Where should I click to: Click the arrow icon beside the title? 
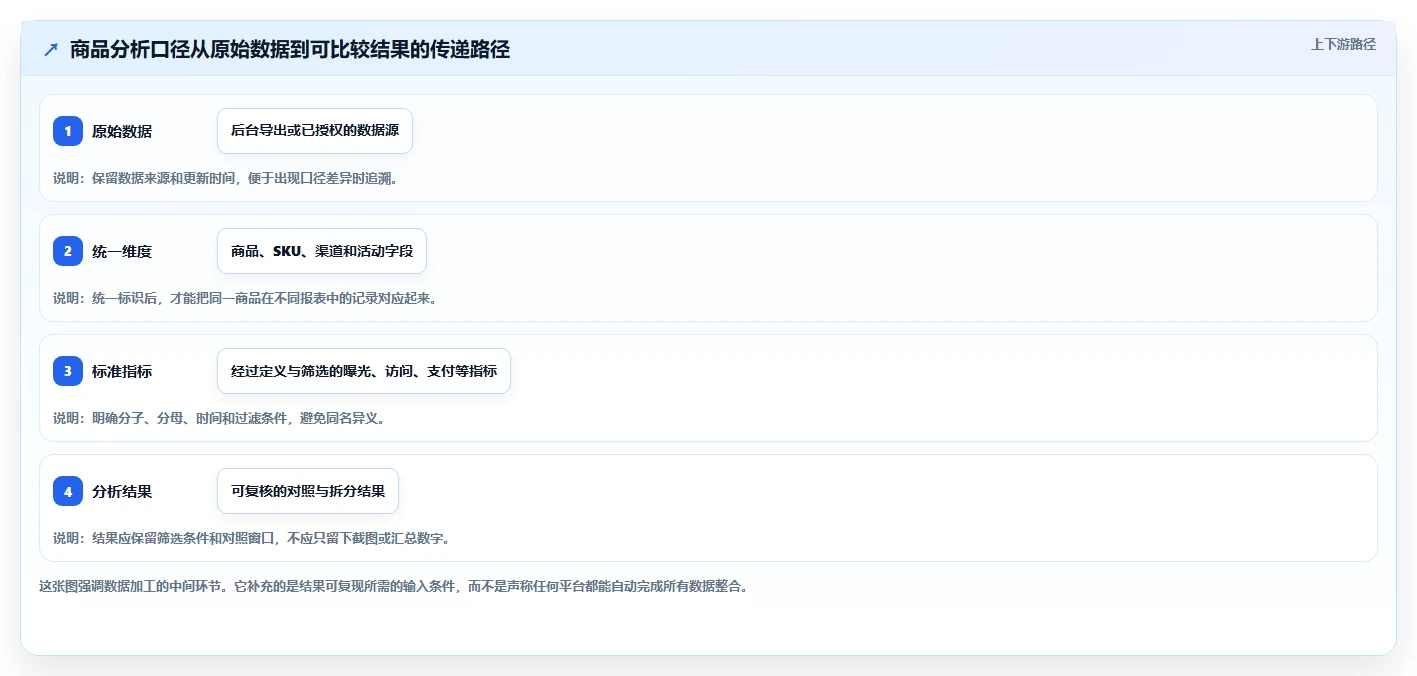pos(51,49)
